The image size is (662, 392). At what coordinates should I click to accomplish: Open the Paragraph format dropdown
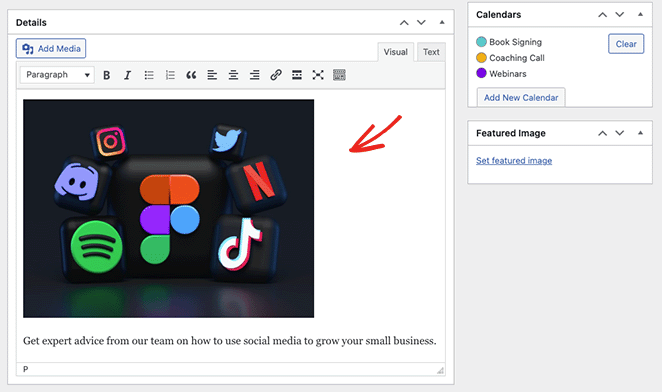tap(57, 75)
